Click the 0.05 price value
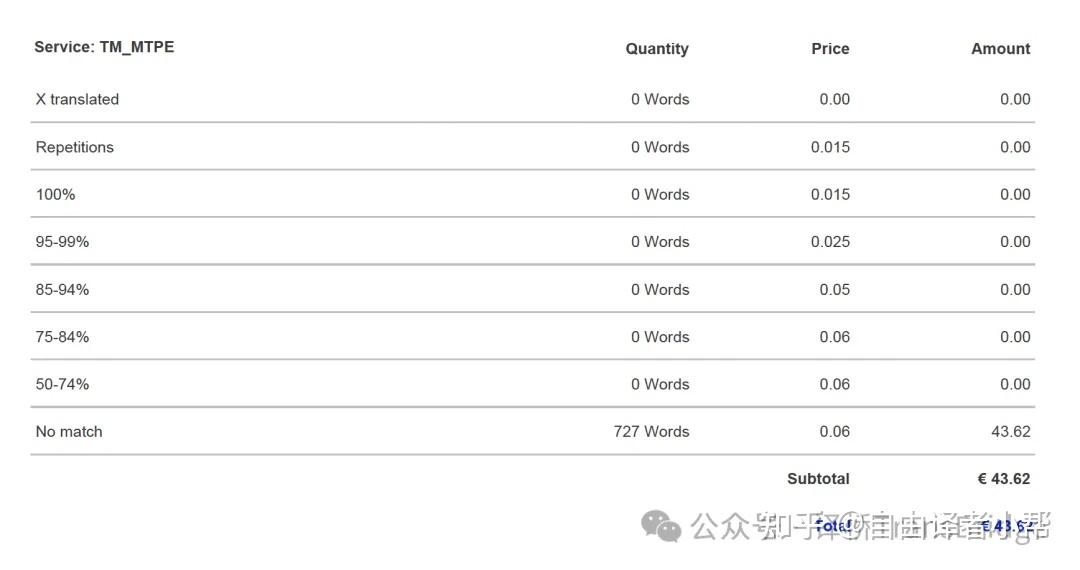 click(834, 289)
